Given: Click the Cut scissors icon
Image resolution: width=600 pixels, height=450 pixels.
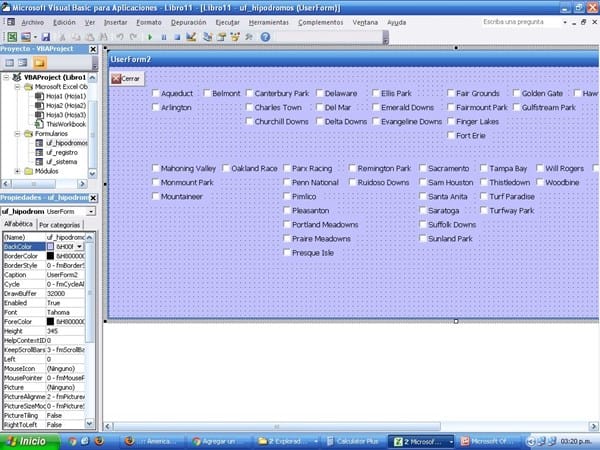Looking at the screenshot, I should point(62,37).
